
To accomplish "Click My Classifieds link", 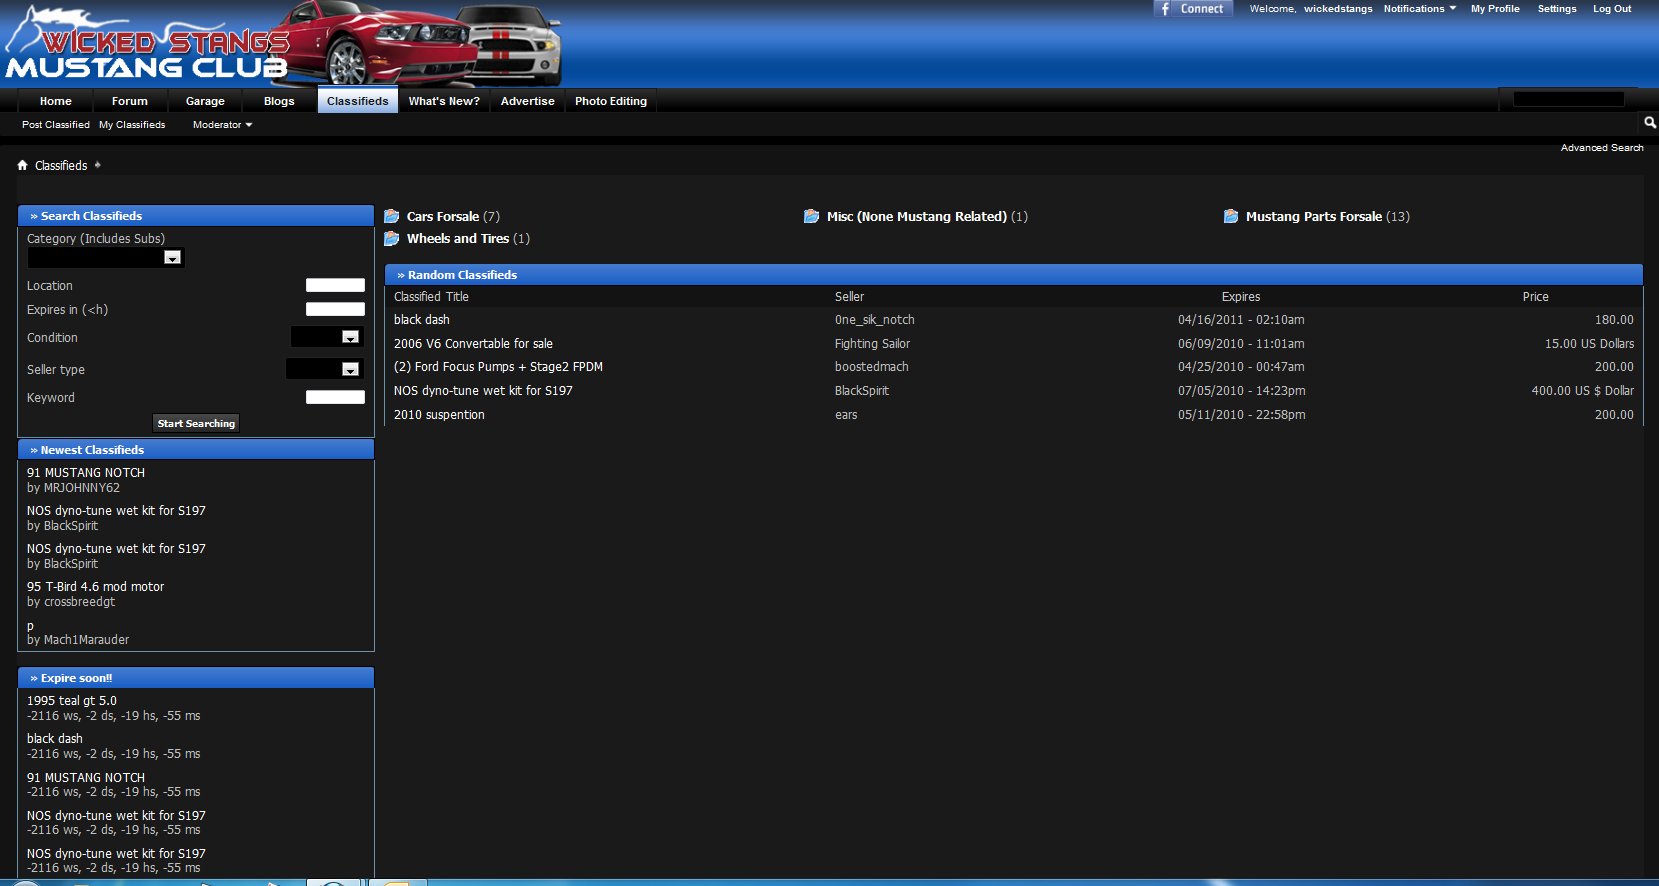I will (x=132, y=125).
